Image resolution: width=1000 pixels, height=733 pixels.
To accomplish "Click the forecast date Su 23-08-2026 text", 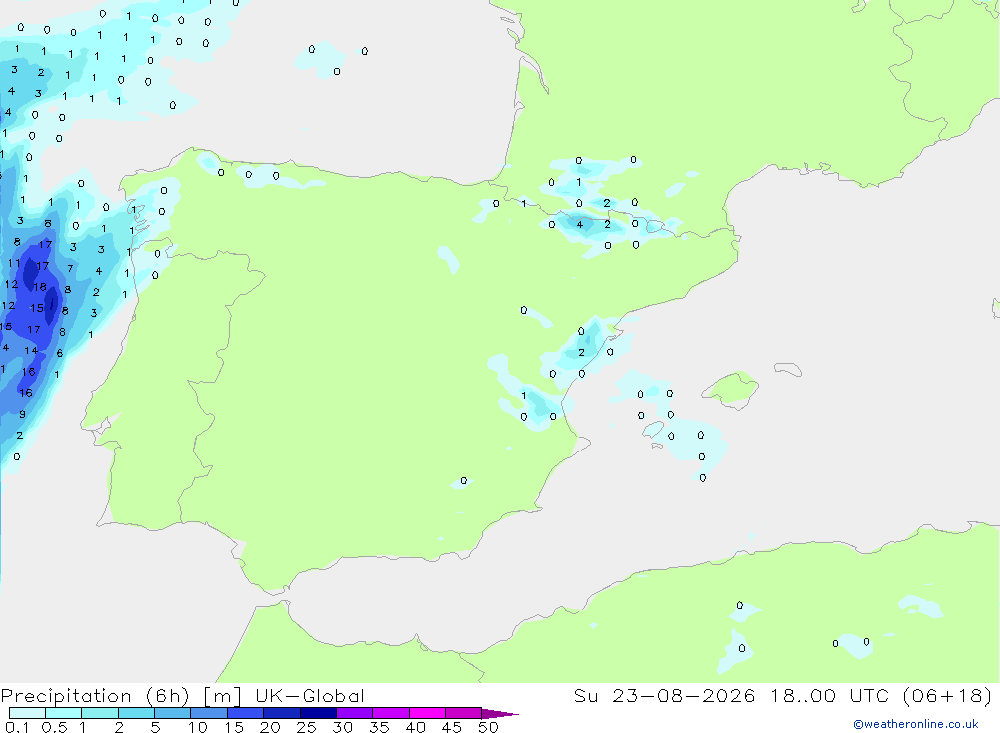I will 664,695.
